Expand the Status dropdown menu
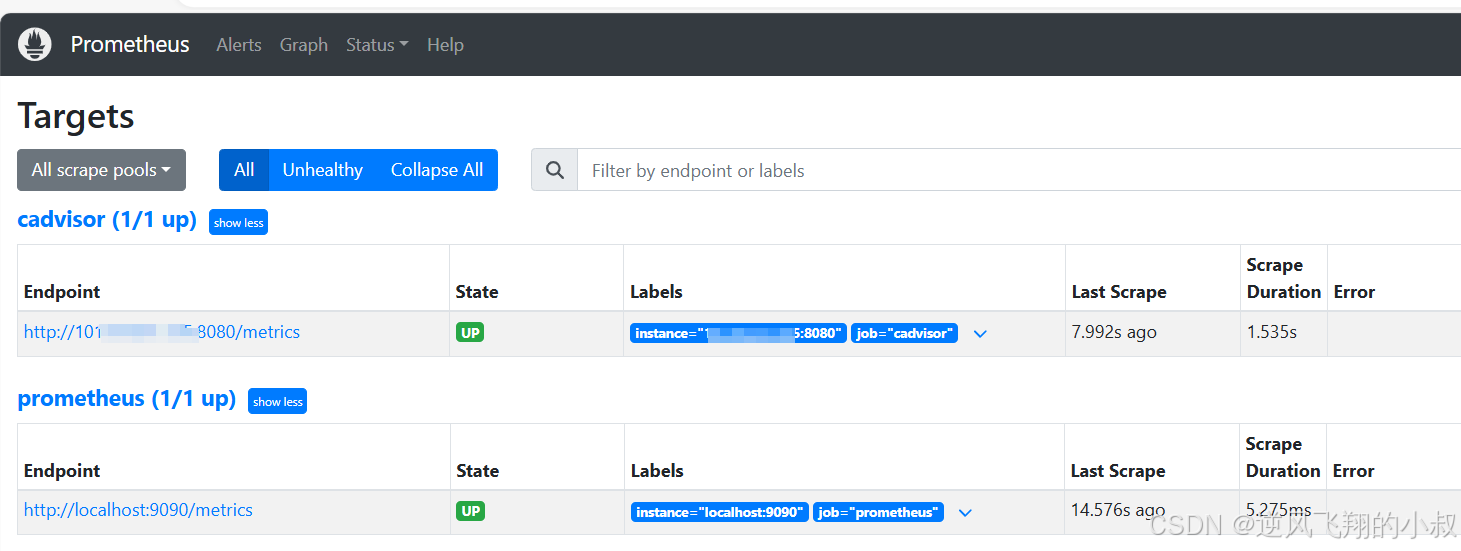This screenshot has height=551, width=1461. pyautogui.click(x=377, y=45)
